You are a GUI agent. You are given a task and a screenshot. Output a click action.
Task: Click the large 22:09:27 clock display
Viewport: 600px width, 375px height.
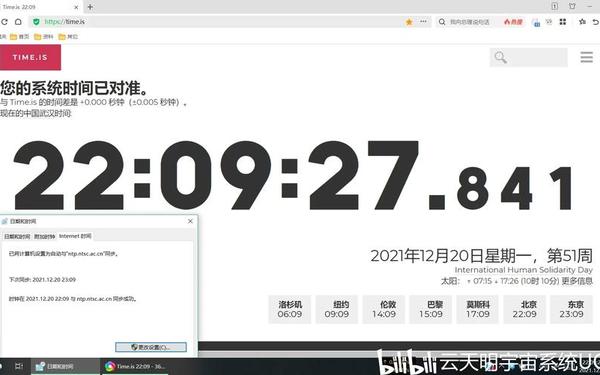293,175
